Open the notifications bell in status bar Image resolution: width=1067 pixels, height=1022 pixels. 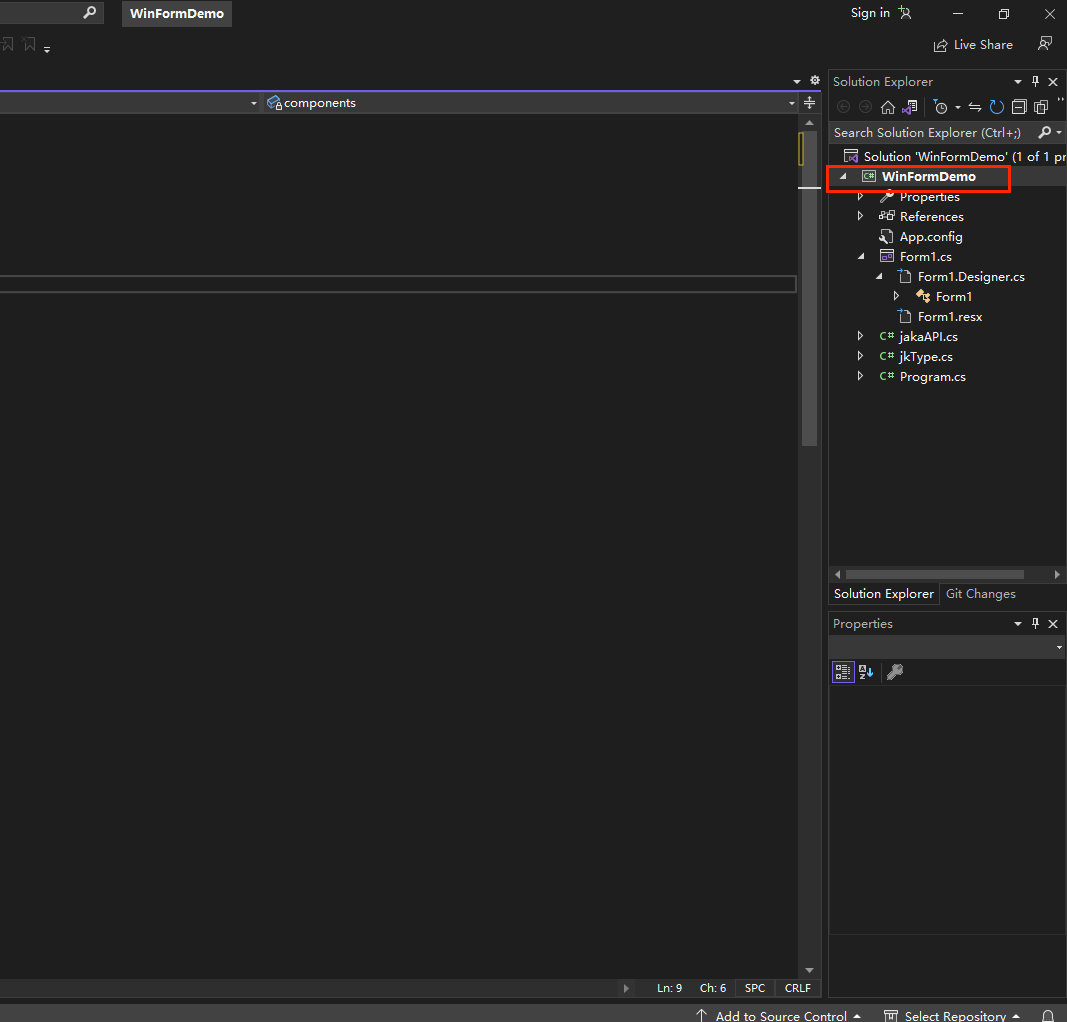tap(1047, 1015)
